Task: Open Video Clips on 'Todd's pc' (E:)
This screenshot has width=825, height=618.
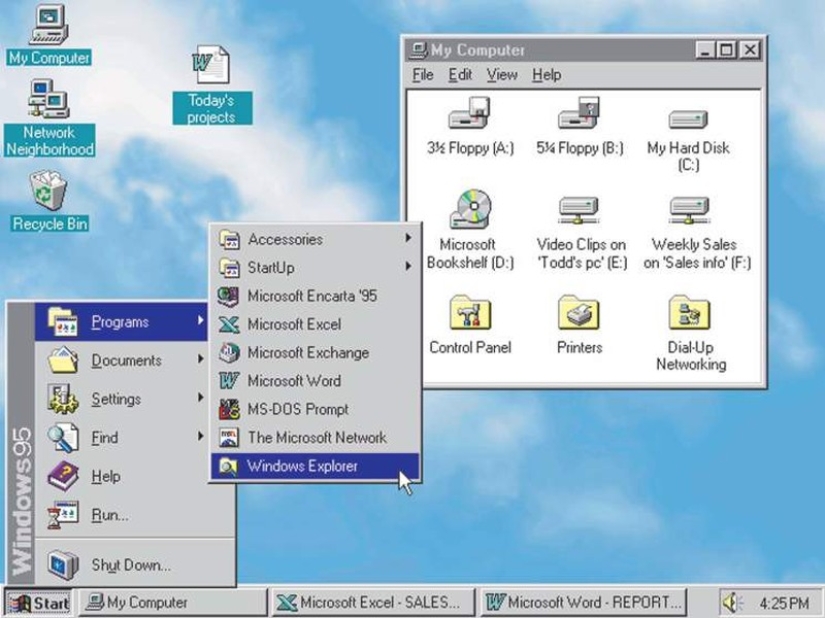Action: point(578,213)
